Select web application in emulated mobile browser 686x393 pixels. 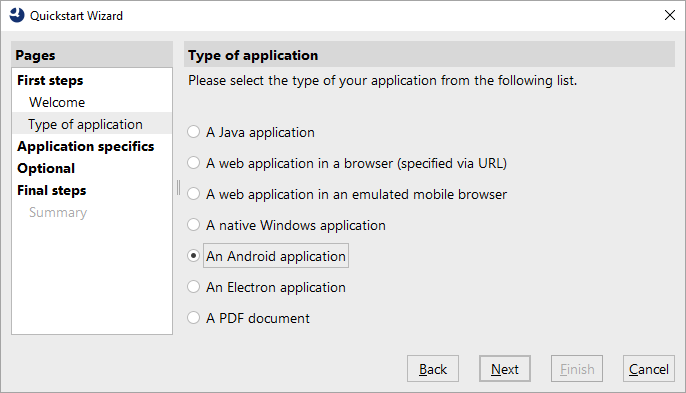point(193,194)
